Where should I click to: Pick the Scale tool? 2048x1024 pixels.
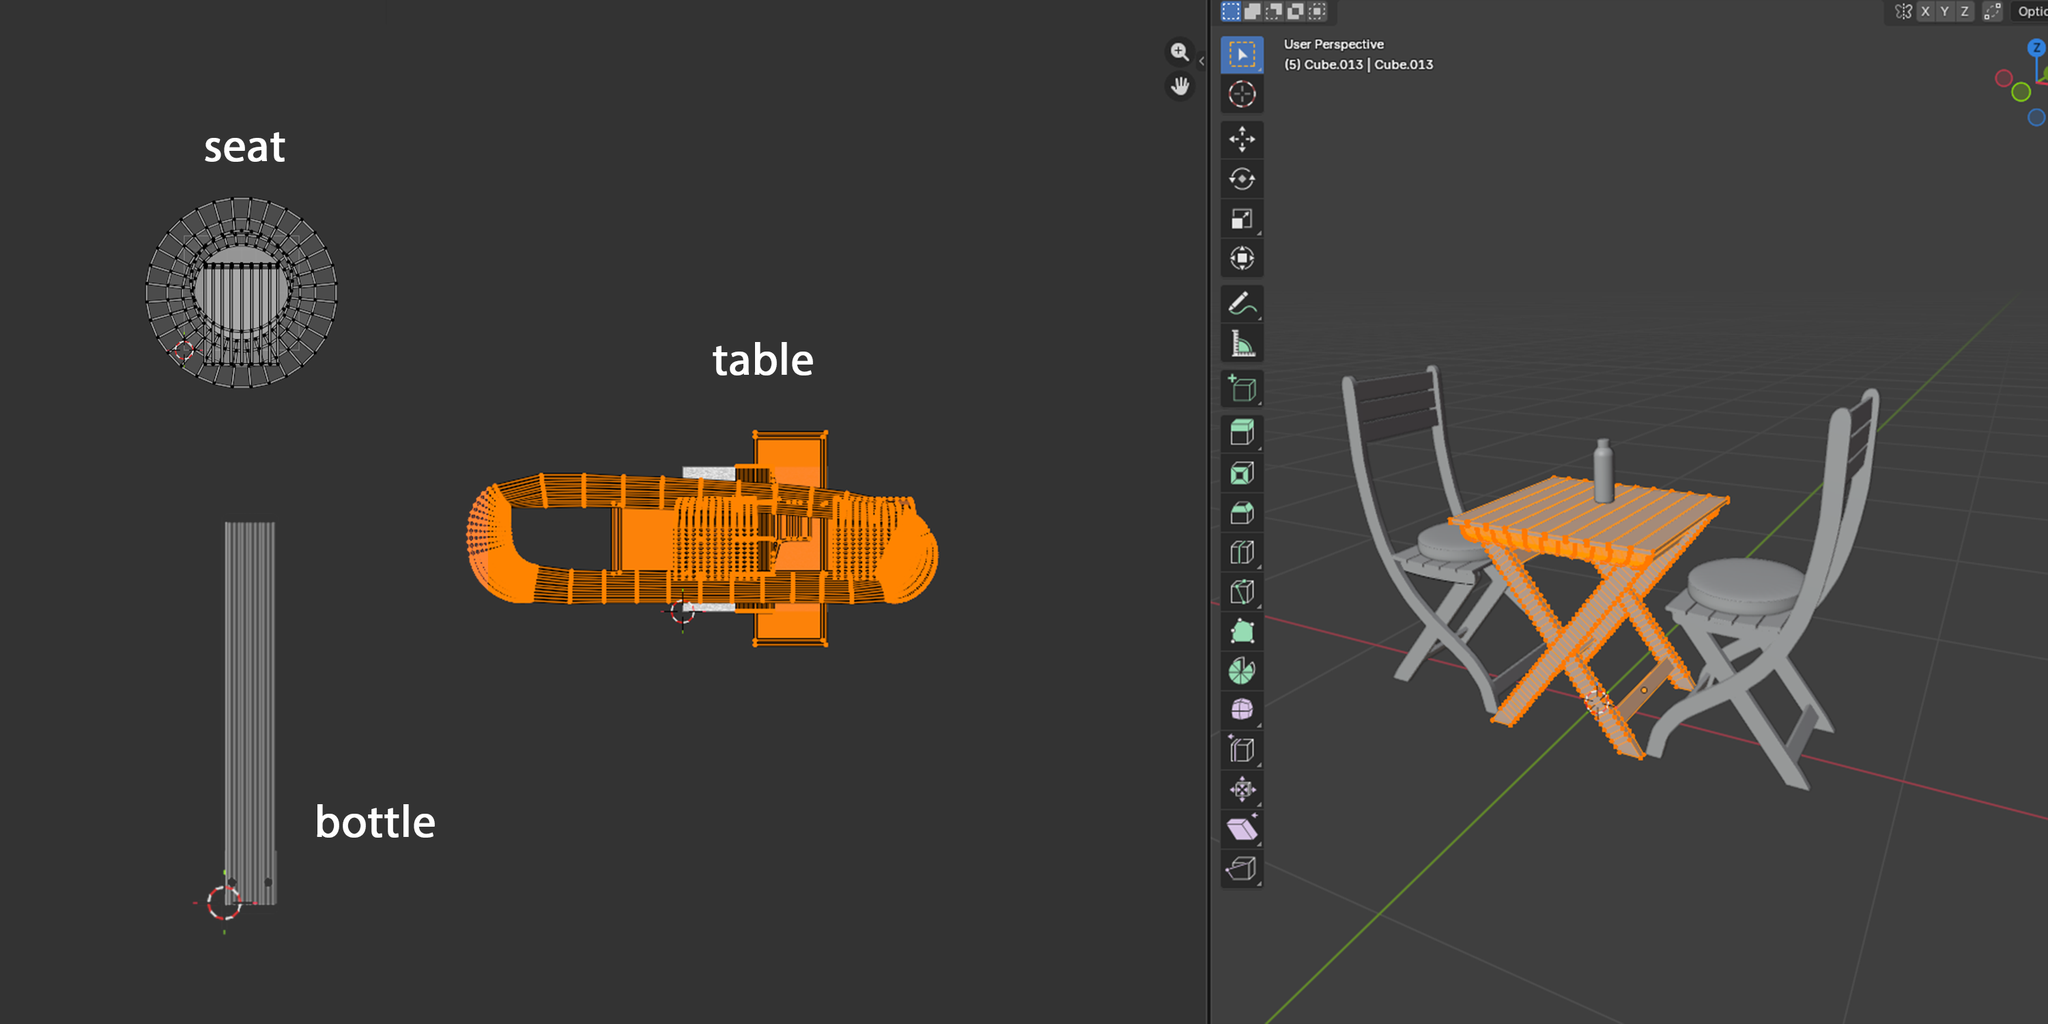(x=1242, y=219)
